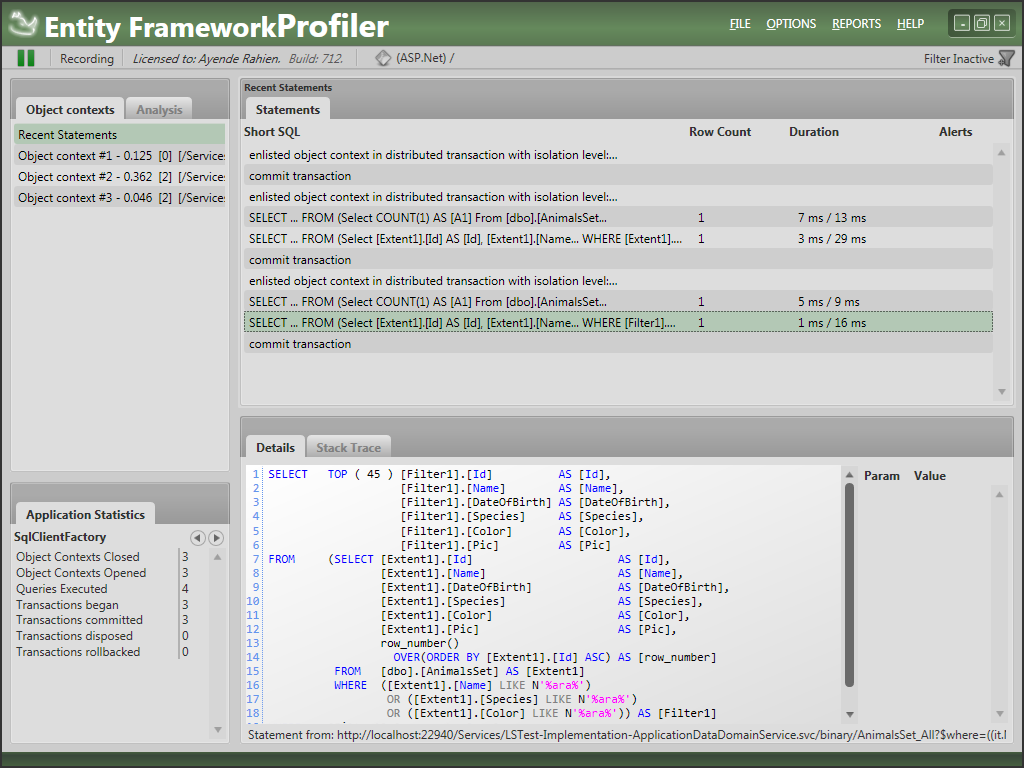Select Object context #3 - 0.046
This screenshot has height=768, width=1024.
tap(120, 197)
